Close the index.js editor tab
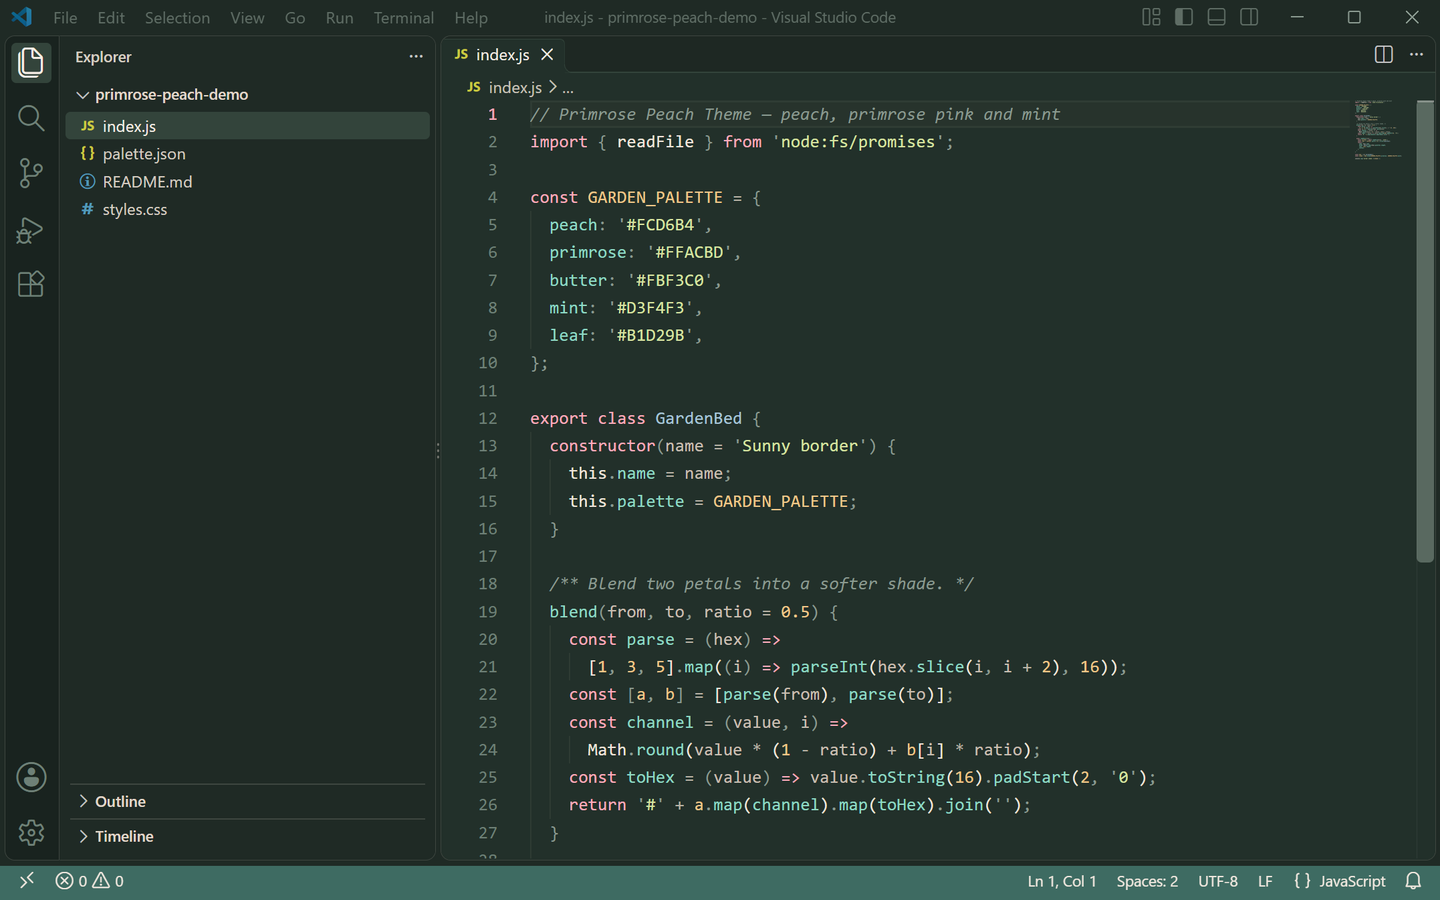Image resolution: width=1440 pixels, height=900 pixels. tap(547, 55)
